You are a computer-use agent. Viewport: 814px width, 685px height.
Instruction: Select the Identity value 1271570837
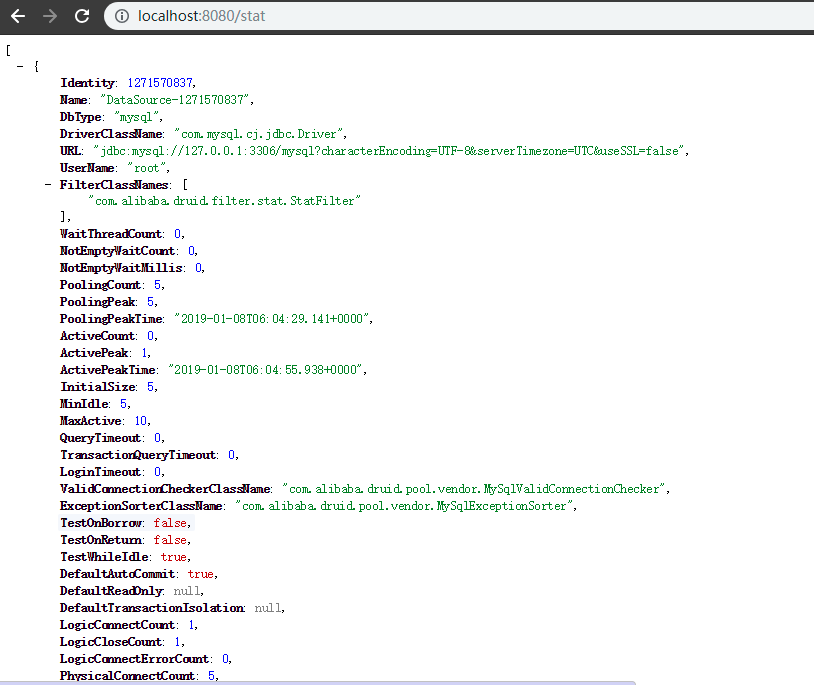(x=161, y=83)
